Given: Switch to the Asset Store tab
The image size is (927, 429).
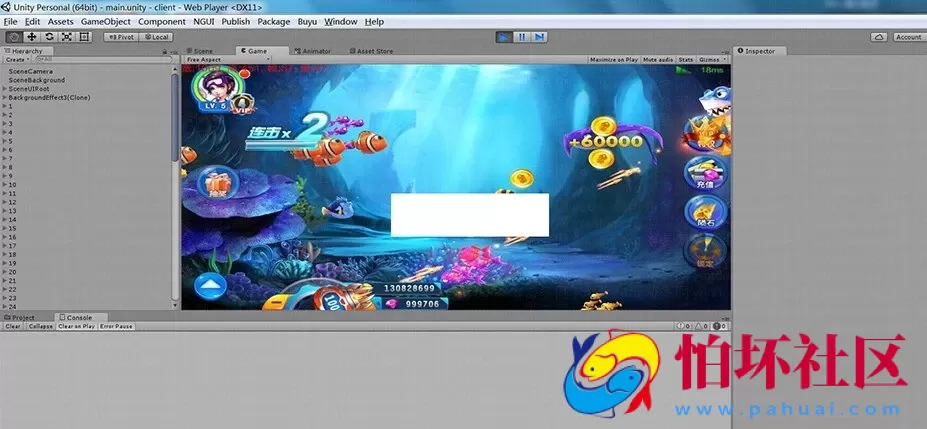Looking at the screenshot, I should (371, 51).
